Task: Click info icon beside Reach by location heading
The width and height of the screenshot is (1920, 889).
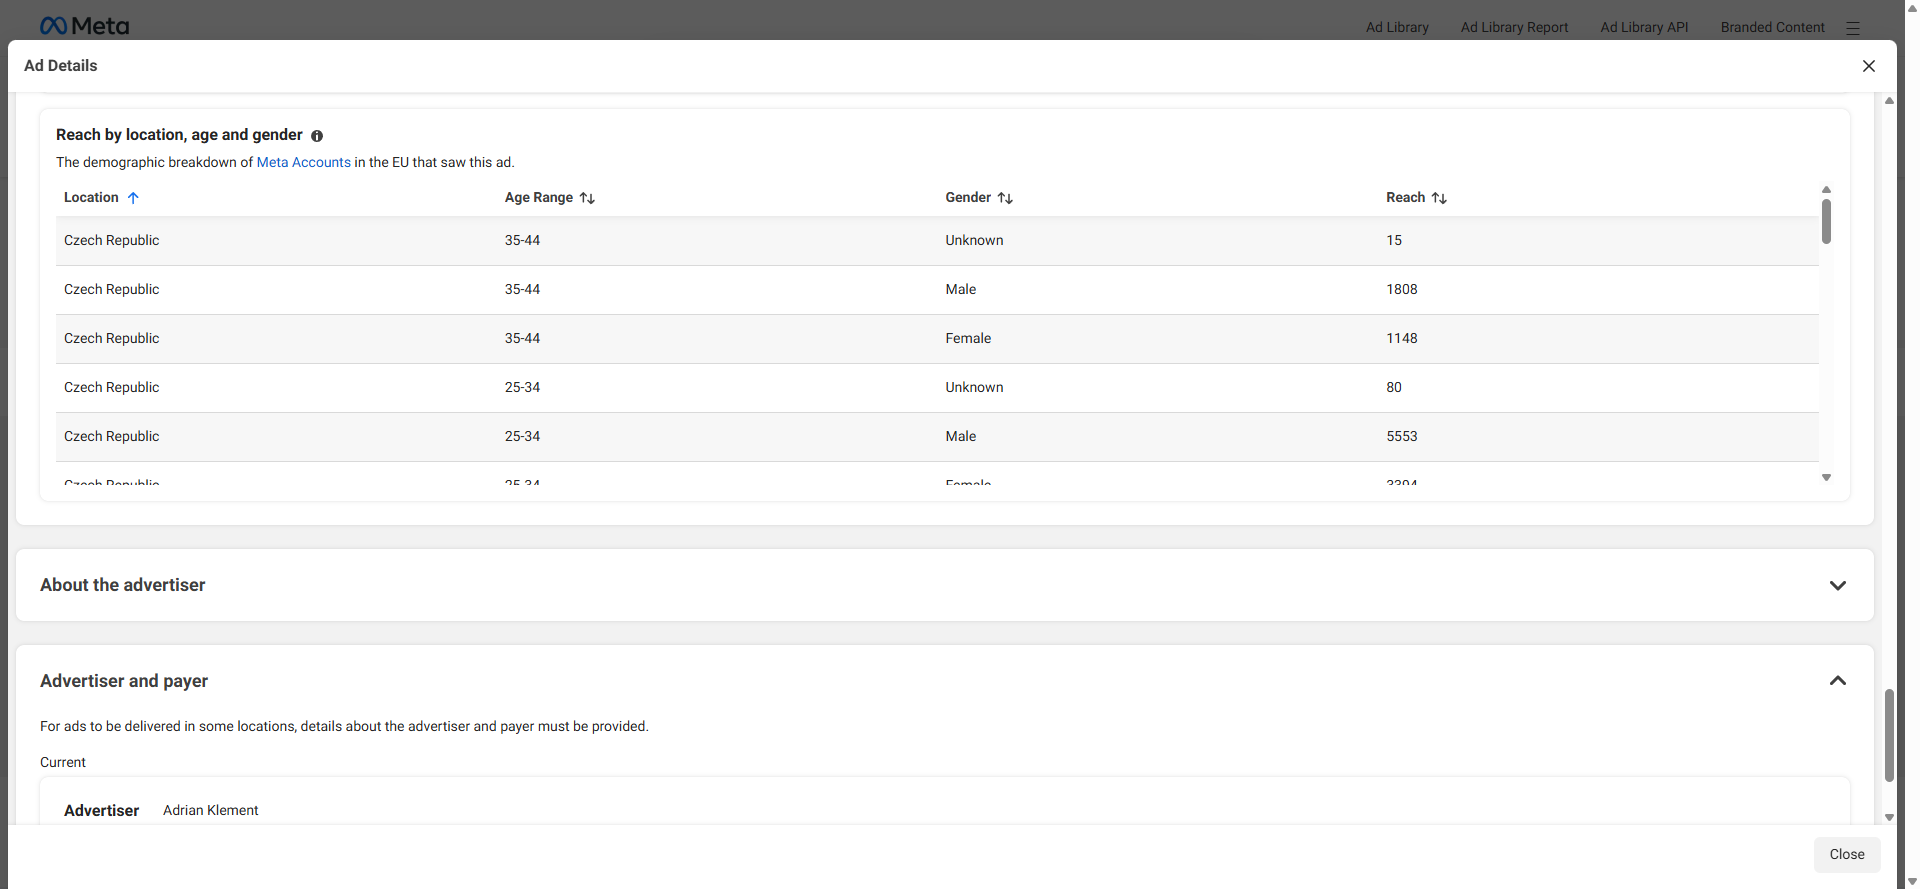Action: [x=317, y=136]
